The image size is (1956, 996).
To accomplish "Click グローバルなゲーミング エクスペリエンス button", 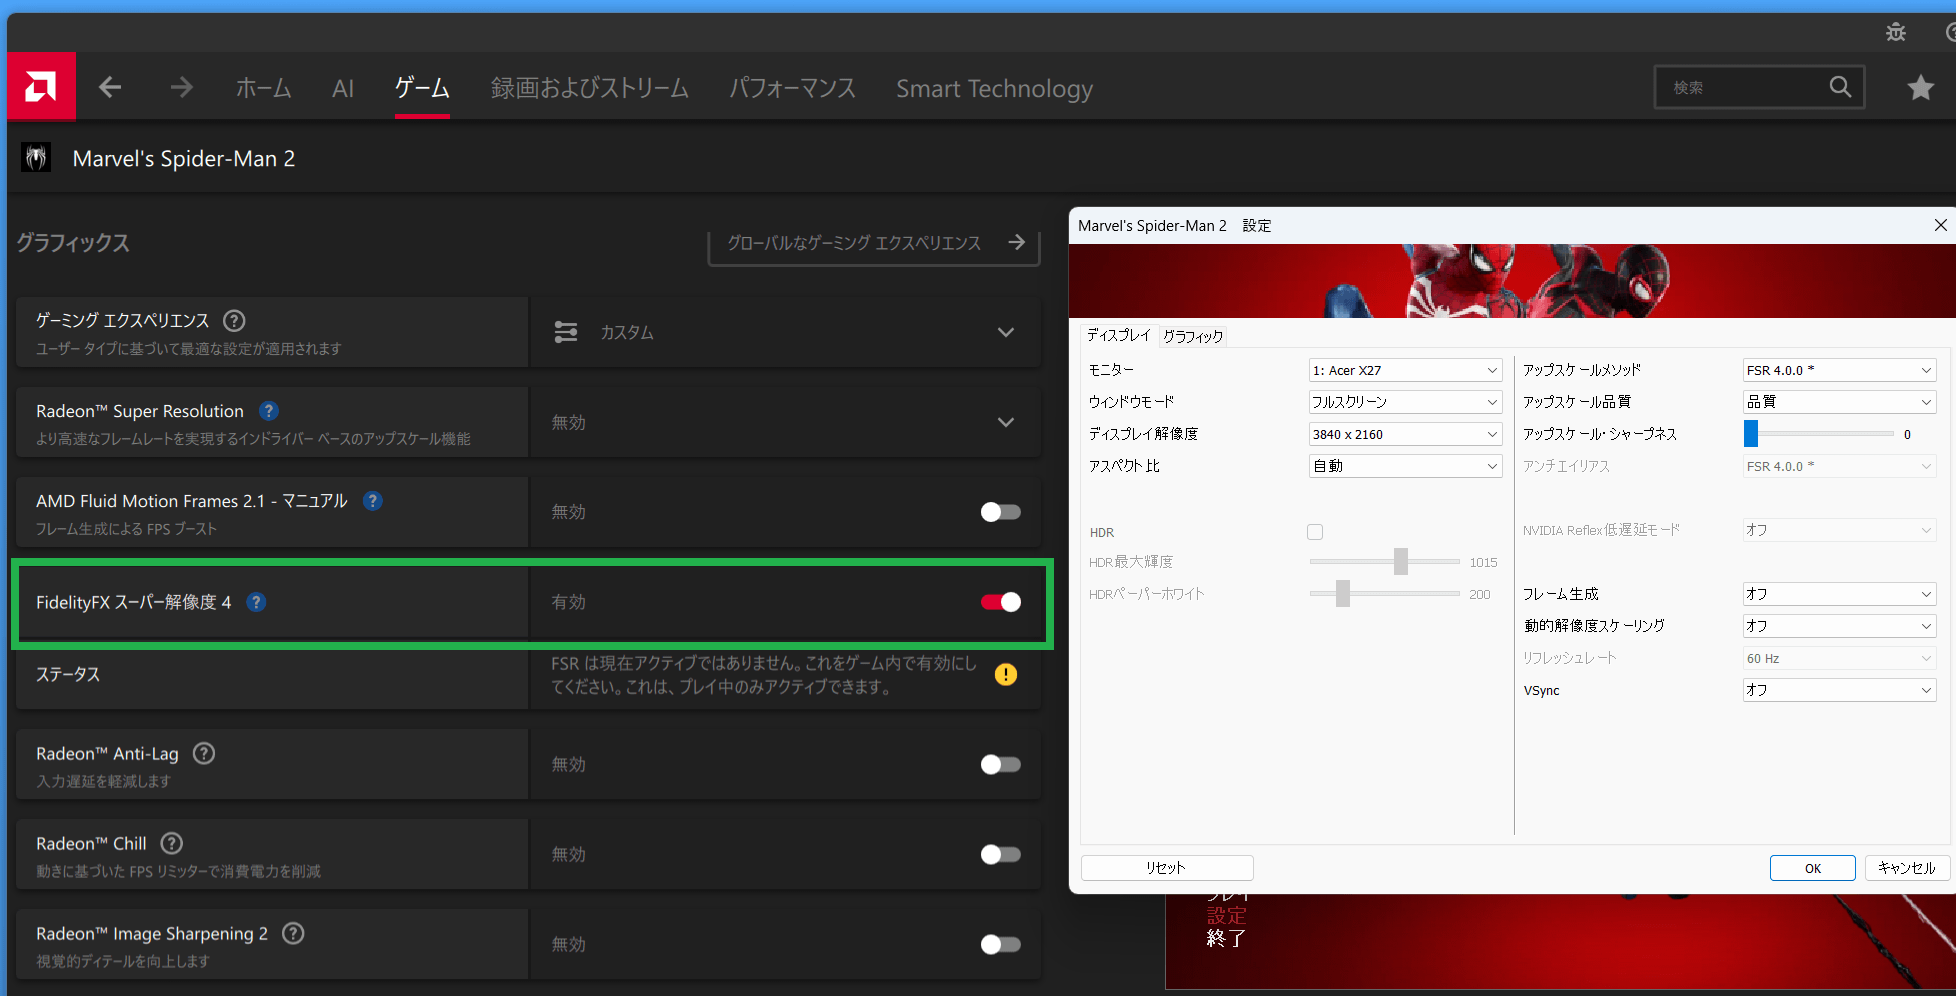I will pyautogui.click(x=874, y=243).
